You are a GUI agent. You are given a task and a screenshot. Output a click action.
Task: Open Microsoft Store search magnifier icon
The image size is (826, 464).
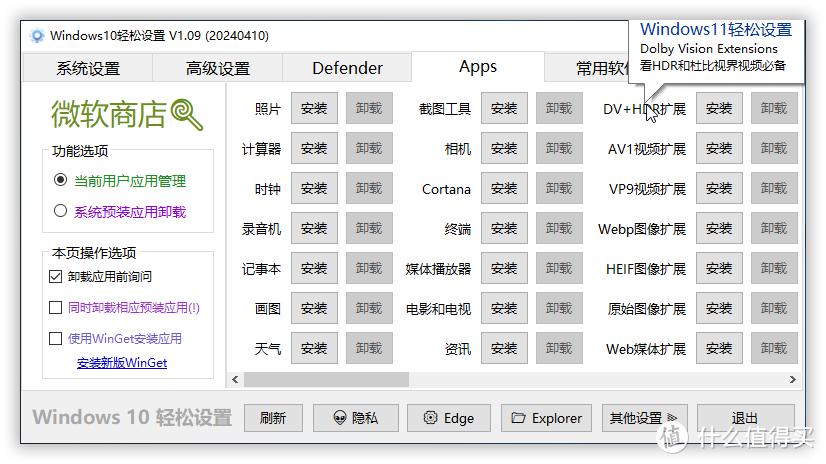(187, 114)
